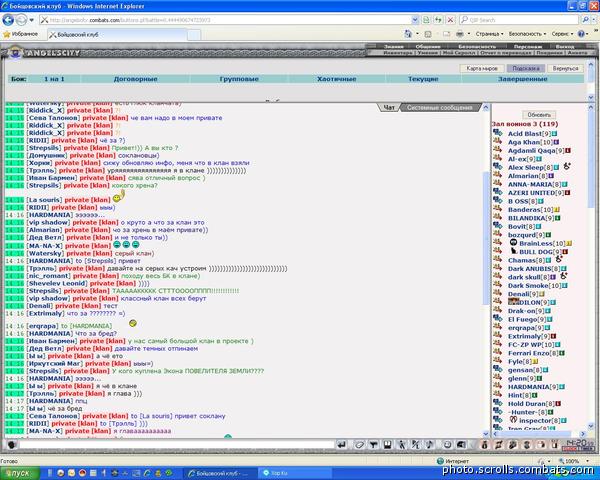Click player name Dark Smoke in list
The width and height of the screenshot is (600, 480).
coord(528,285)
